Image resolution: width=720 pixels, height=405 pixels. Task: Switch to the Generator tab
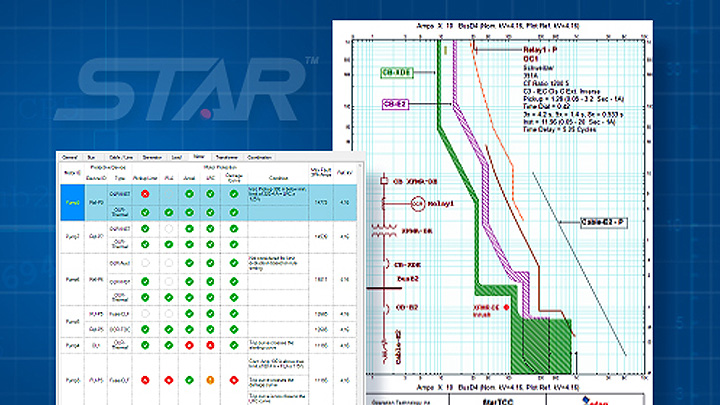(x=152, y=158)
